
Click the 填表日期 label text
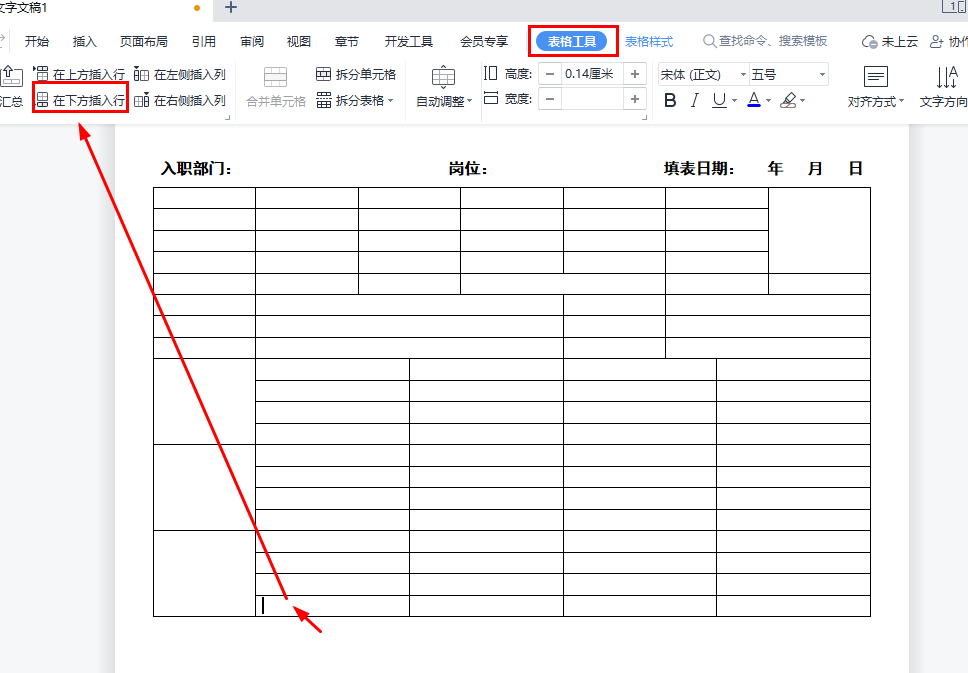[699, 169]
